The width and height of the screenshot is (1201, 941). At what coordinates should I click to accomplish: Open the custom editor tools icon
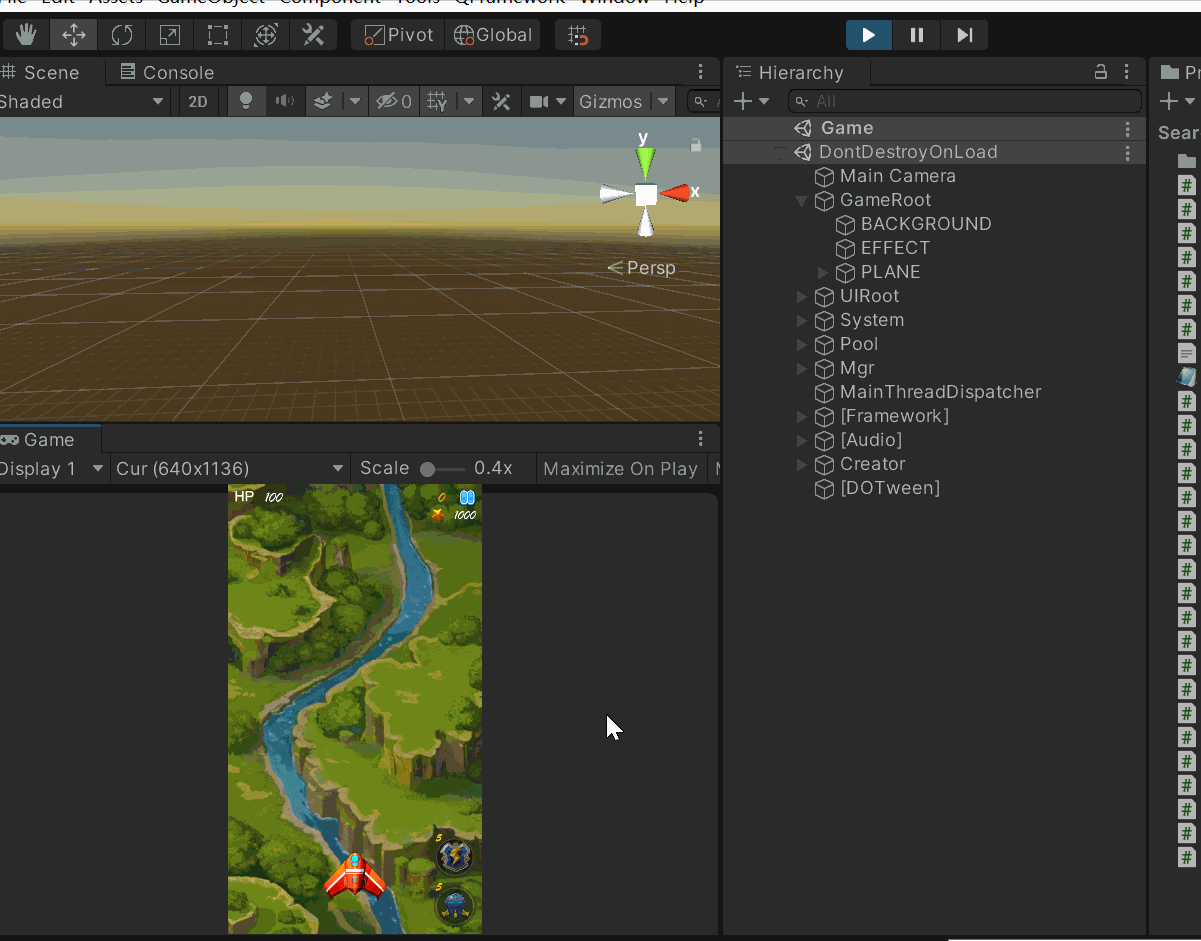click(x=313, y=35)
